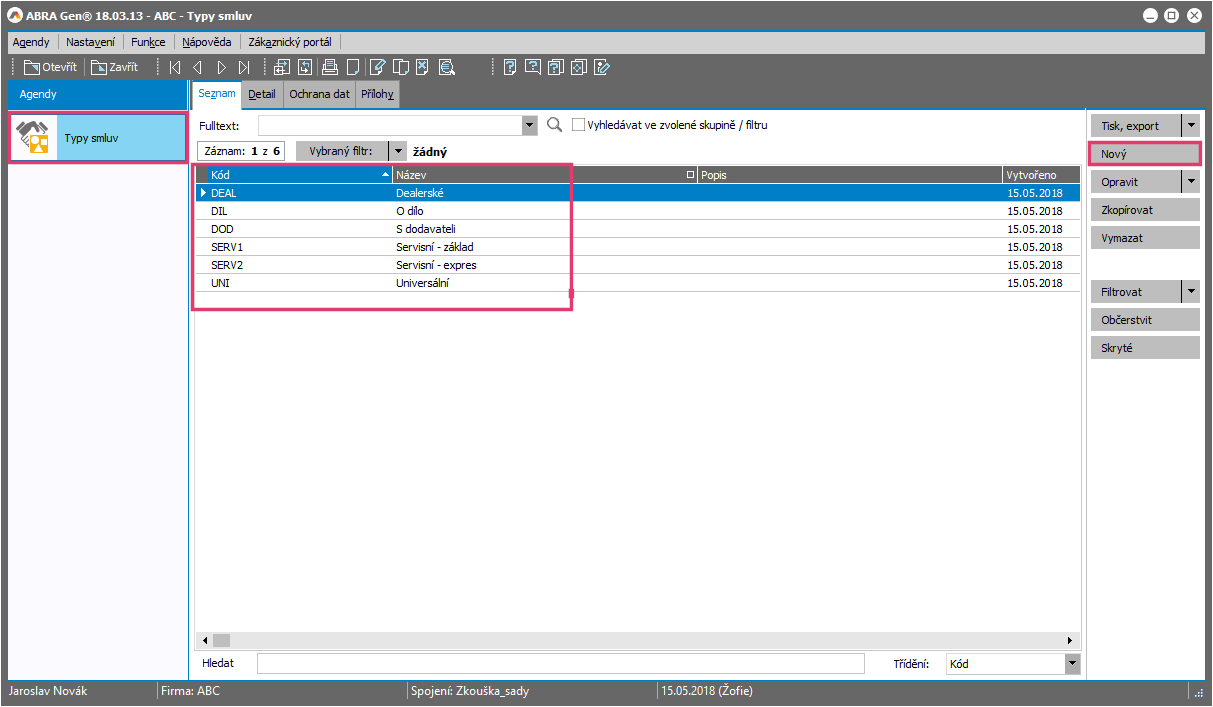Image resolution: width=1213 pixels, height=707 pixels.
Task: Click into the Hledat input field
Action: pyautogui.click(x=560, y=663)
